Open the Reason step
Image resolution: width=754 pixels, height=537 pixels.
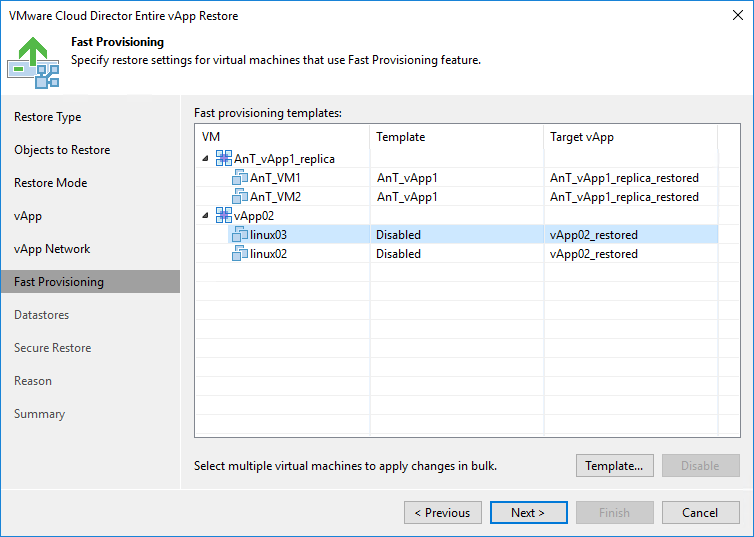point(33,381)
